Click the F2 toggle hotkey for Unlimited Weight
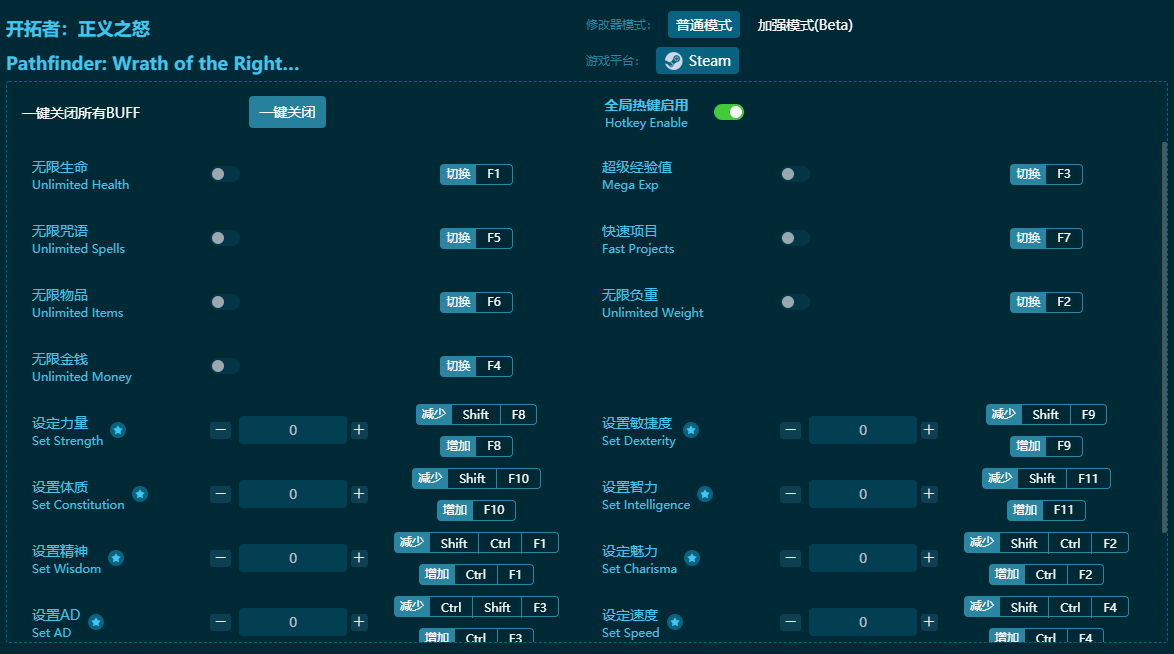 (x=1046, y=302)
